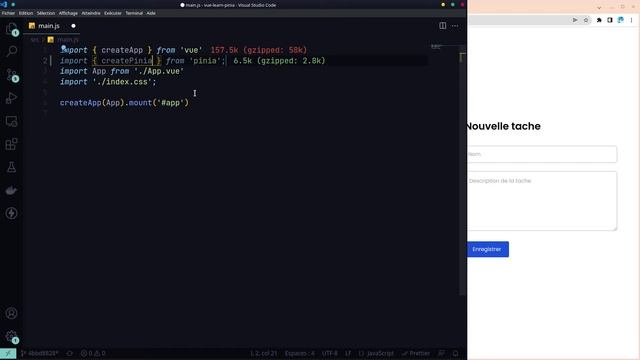Click the Nouvelle tache heading in browser
Viewport: 640px width, 360px height.
(x=504, y=126)
